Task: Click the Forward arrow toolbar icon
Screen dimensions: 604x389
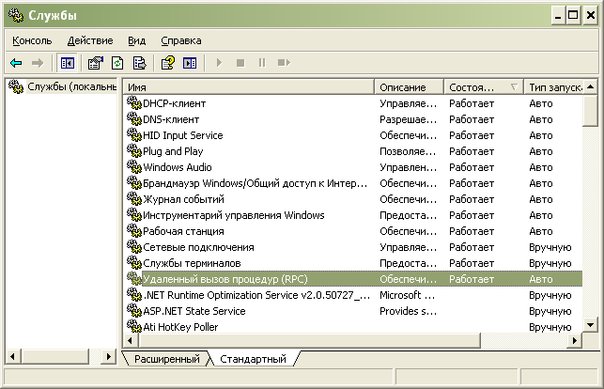Action: 37,63
